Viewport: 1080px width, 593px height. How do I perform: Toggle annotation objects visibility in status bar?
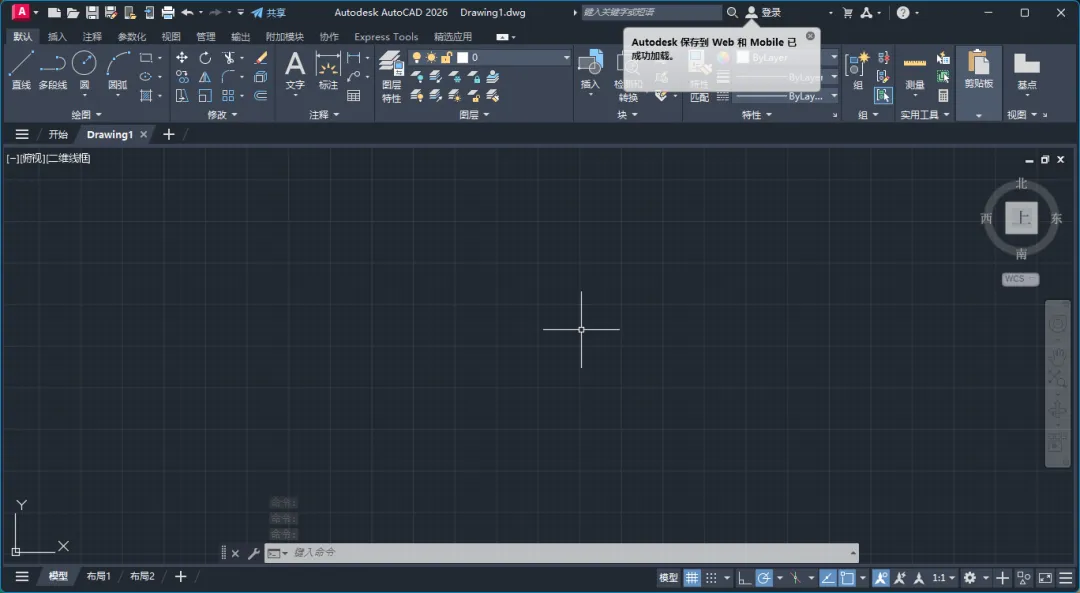(881, 578)
